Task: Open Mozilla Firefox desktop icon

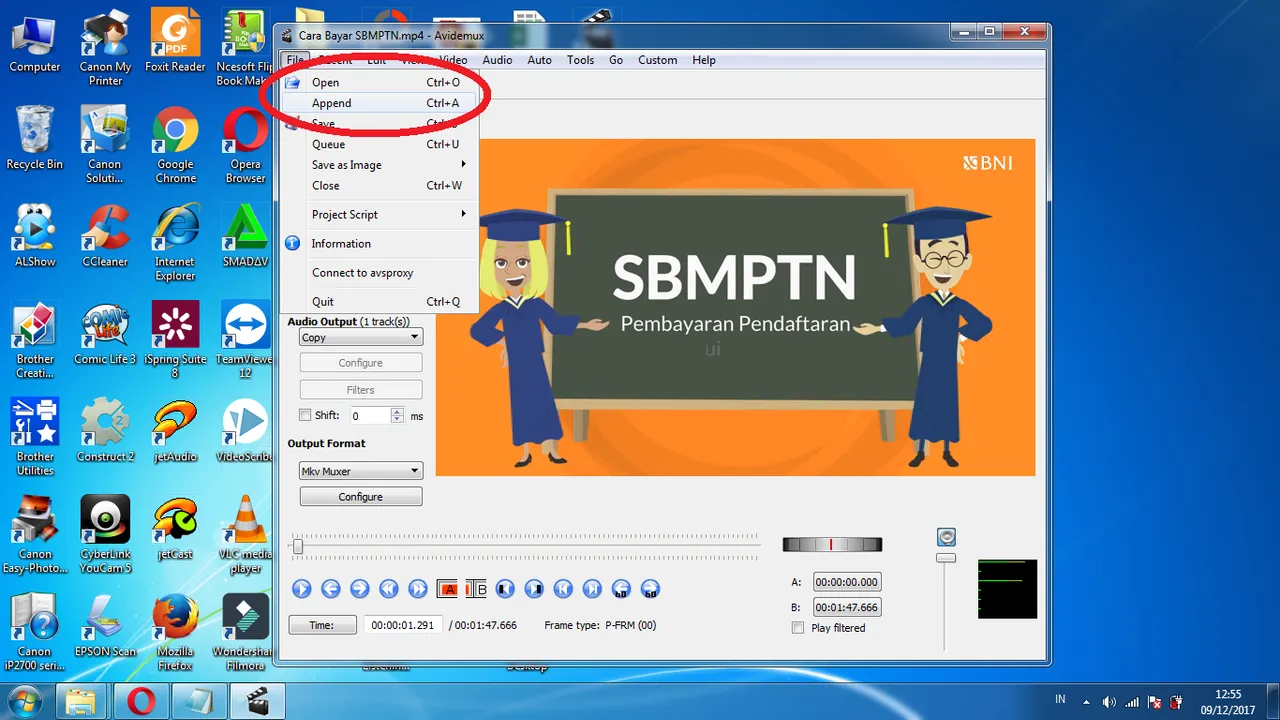Action: pyautogui.click(x=175, y=633)
